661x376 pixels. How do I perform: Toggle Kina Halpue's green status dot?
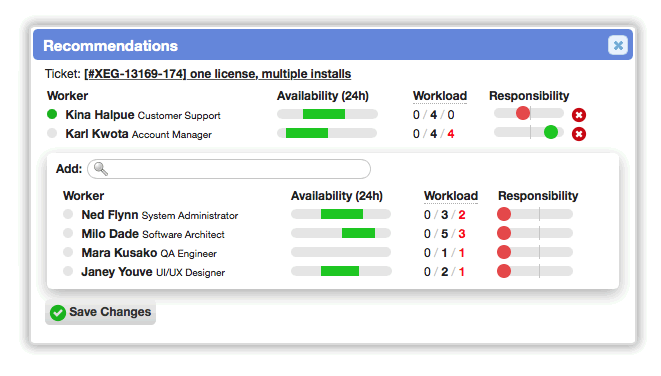[52, 114]
